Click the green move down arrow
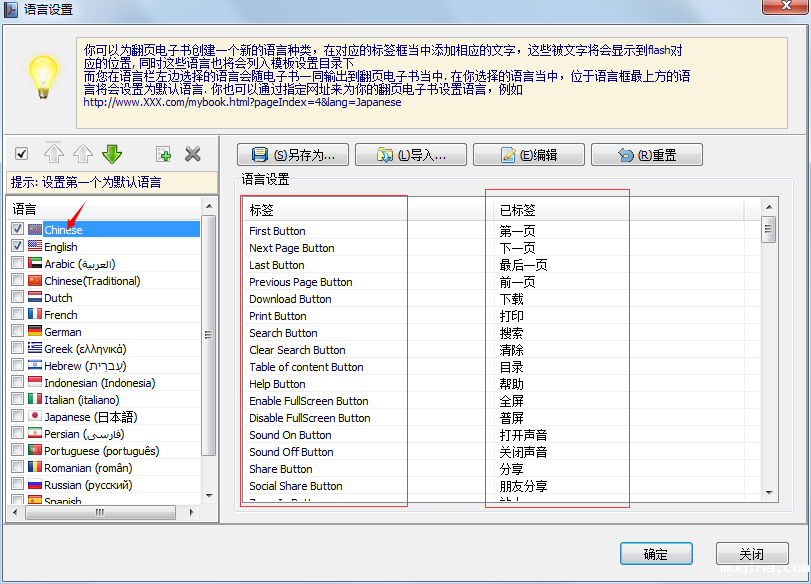This screenshot has width=811, height=584. point(112,154)
